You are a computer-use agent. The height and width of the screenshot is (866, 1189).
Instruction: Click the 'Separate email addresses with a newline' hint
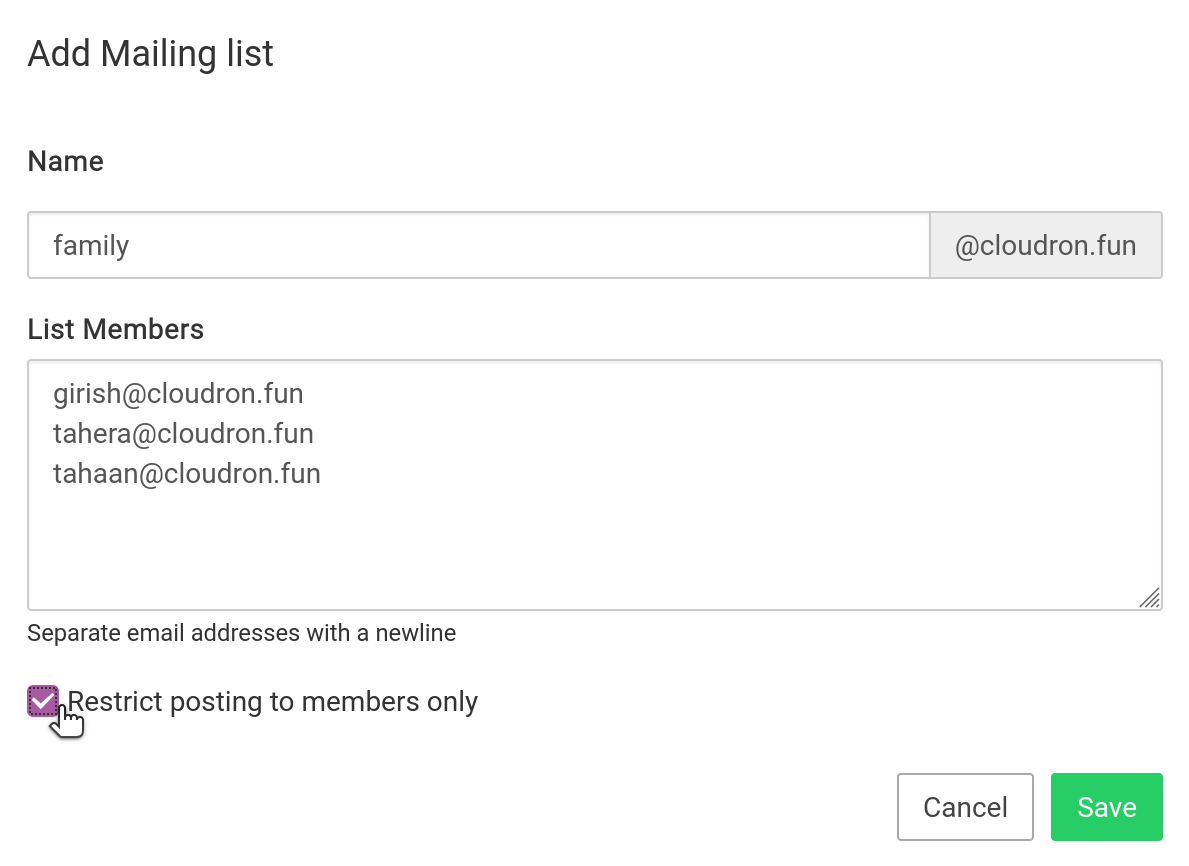tap(241, 633)
